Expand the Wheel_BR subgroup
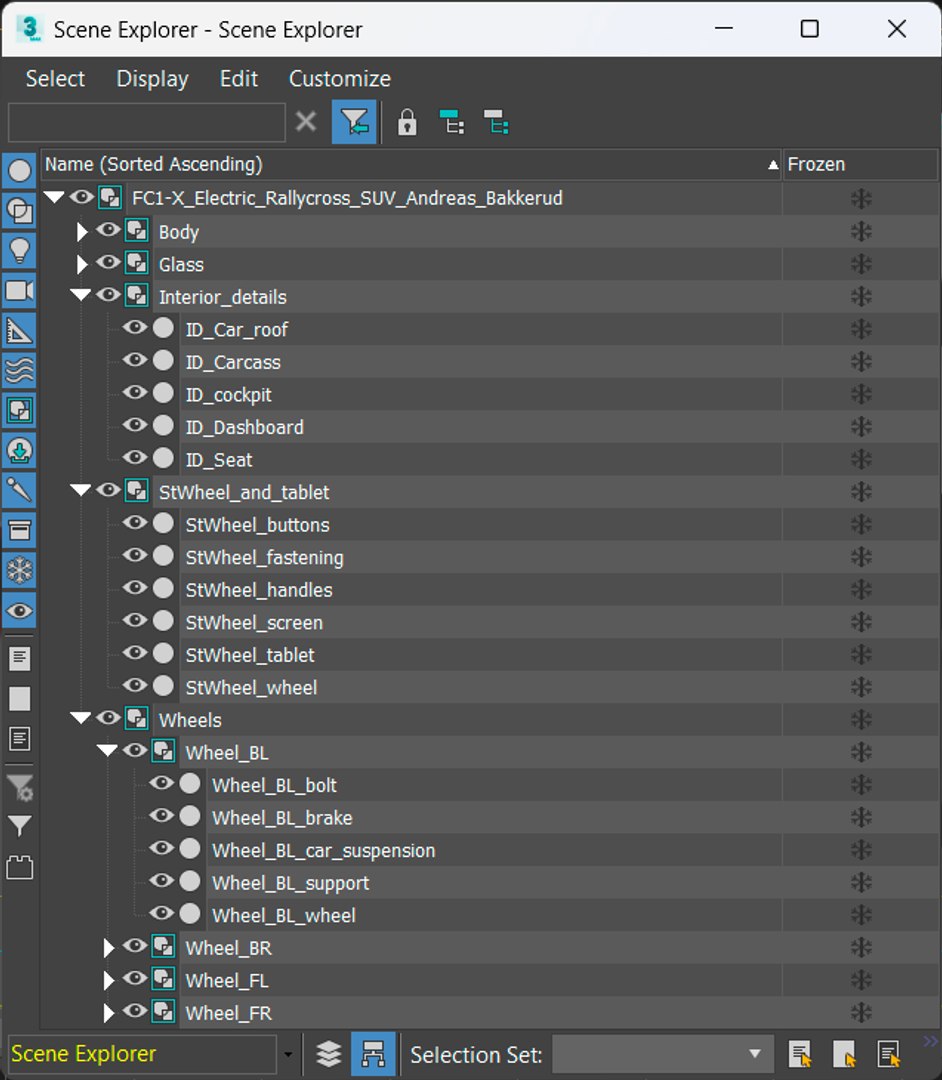Viewport: 942px width, 1080px height. point(108,948)
